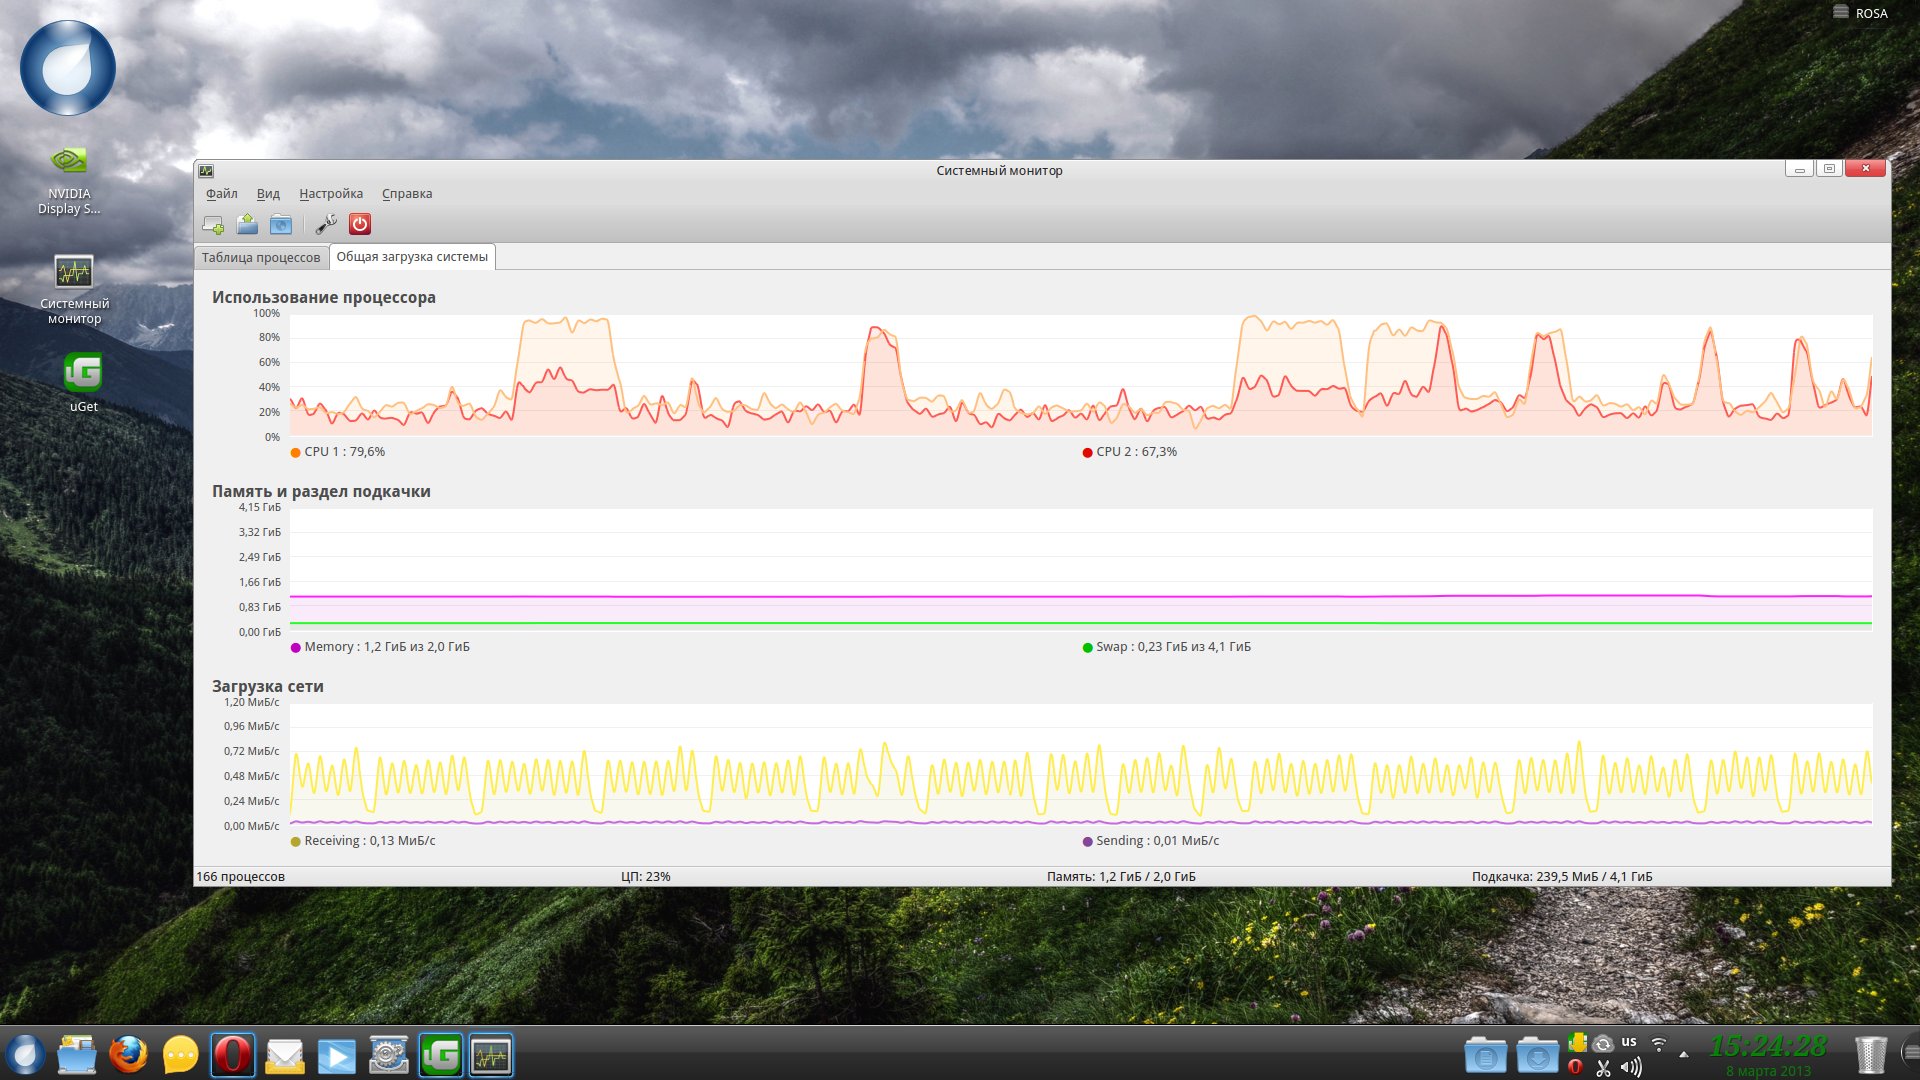Open the Вид menu
This screenshot has width=1920, height=1080.
268,194
